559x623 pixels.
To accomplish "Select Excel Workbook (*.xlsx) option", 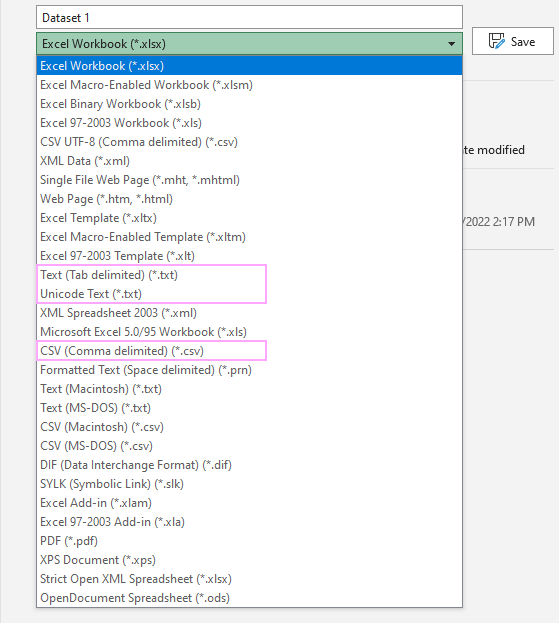I will click(250, 66).
